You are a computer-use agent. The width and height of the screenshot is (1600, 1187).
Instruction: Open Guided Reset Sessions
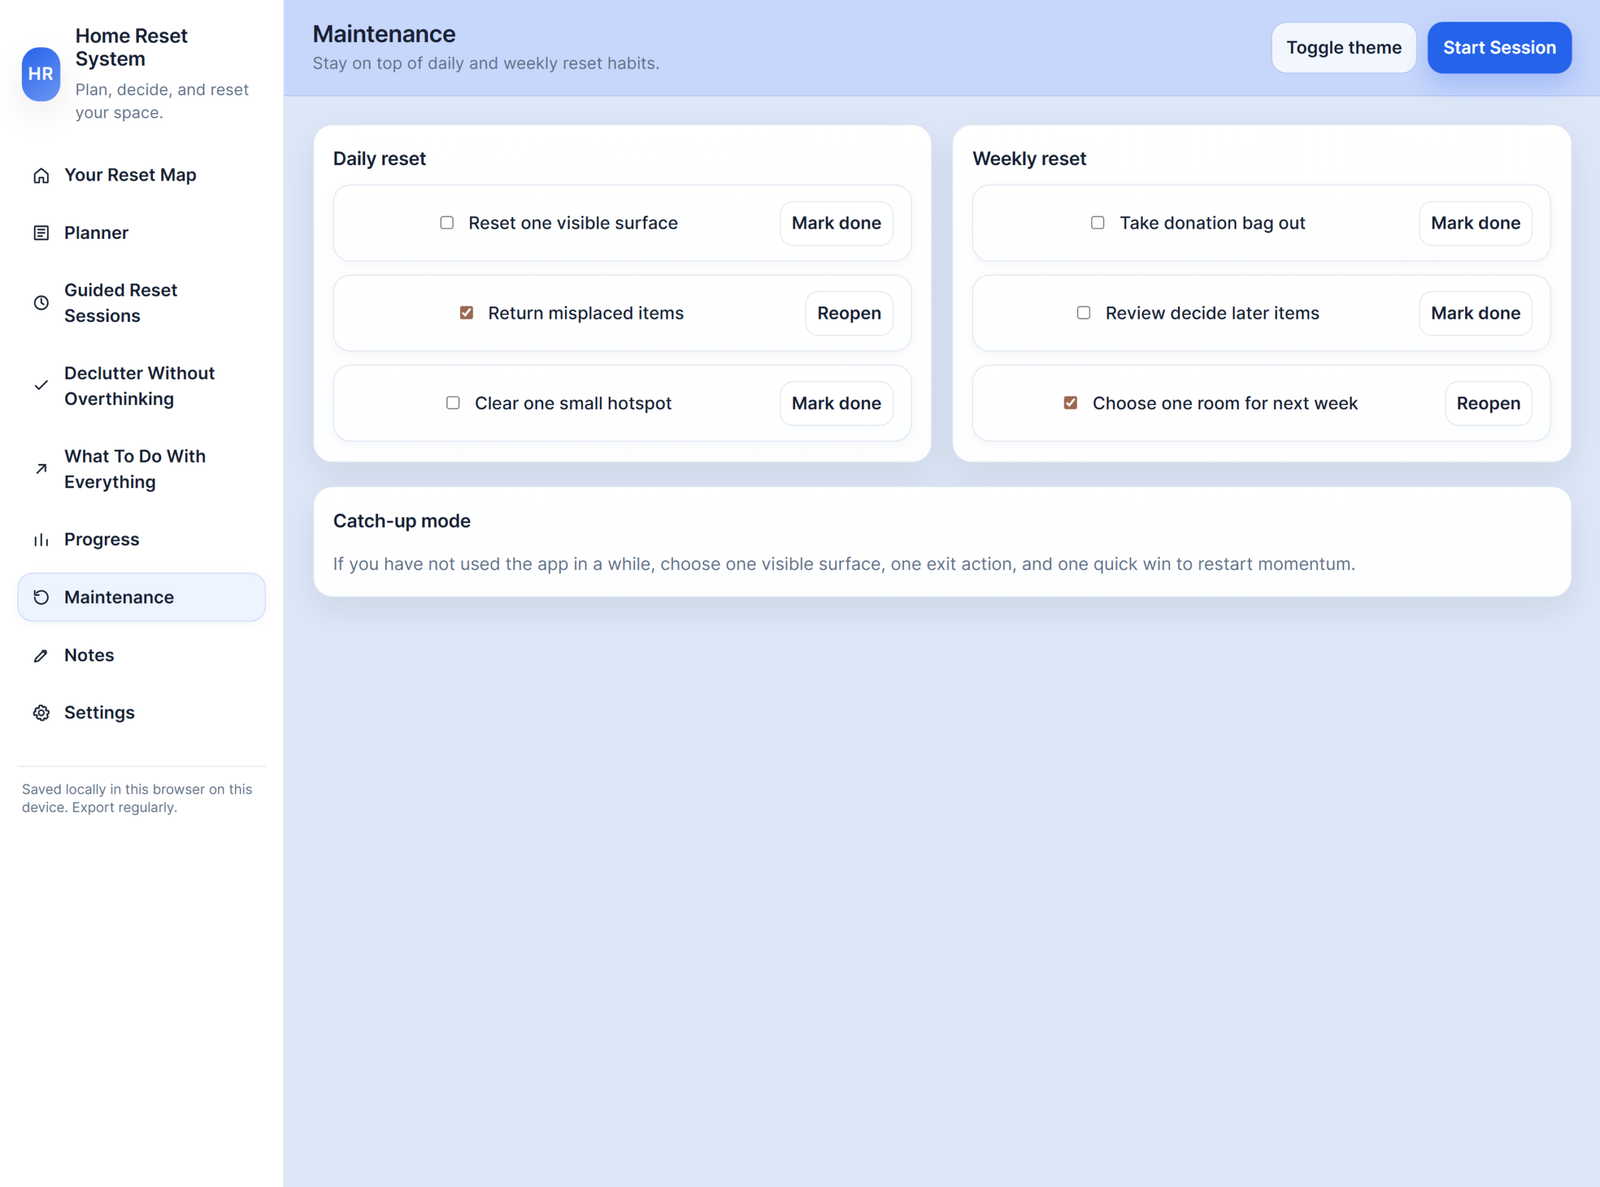(141, 303)
